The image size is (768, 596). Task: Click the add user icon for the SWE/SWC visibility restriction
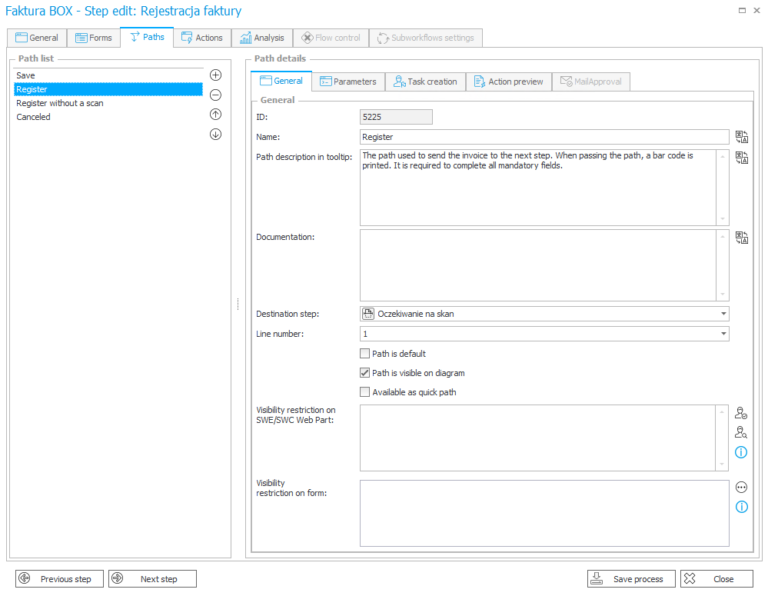pos(741,413)
